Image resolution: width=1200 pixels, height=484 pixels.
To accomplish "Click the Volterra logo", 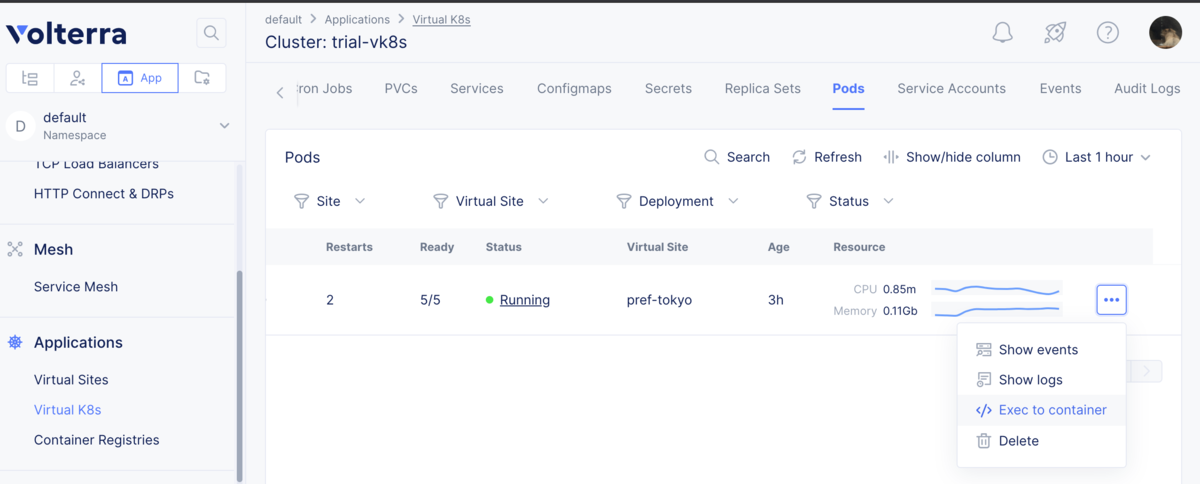I will 66,34.
